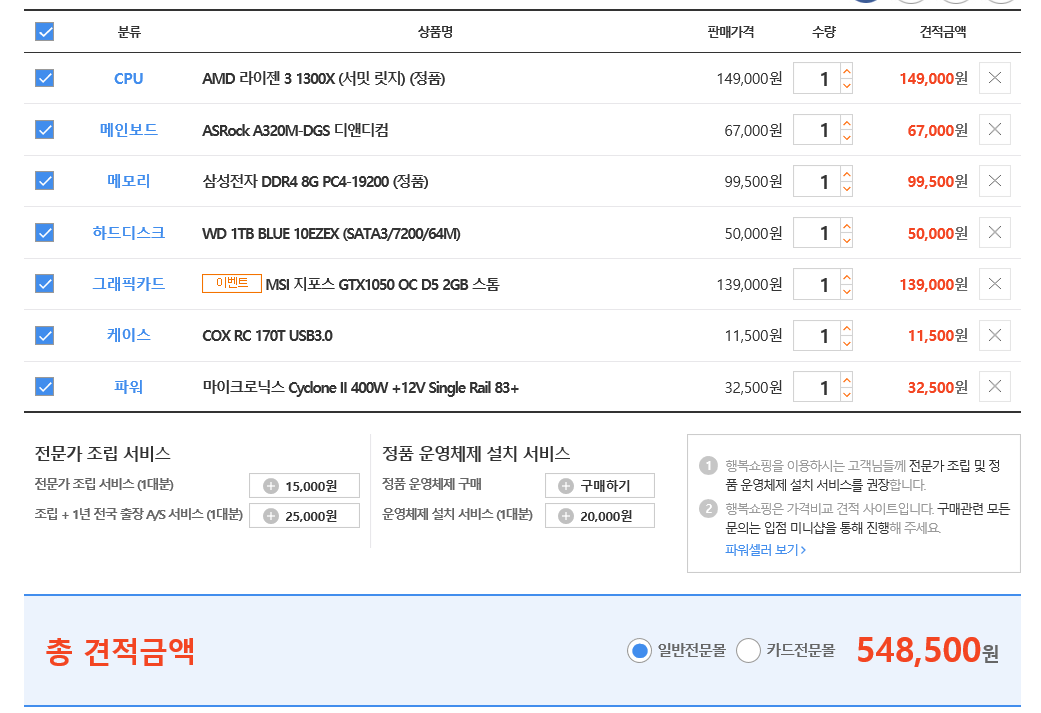1041x713 pixels.
Task: Click X icon on 파워 row
Action: coord(994,386)
